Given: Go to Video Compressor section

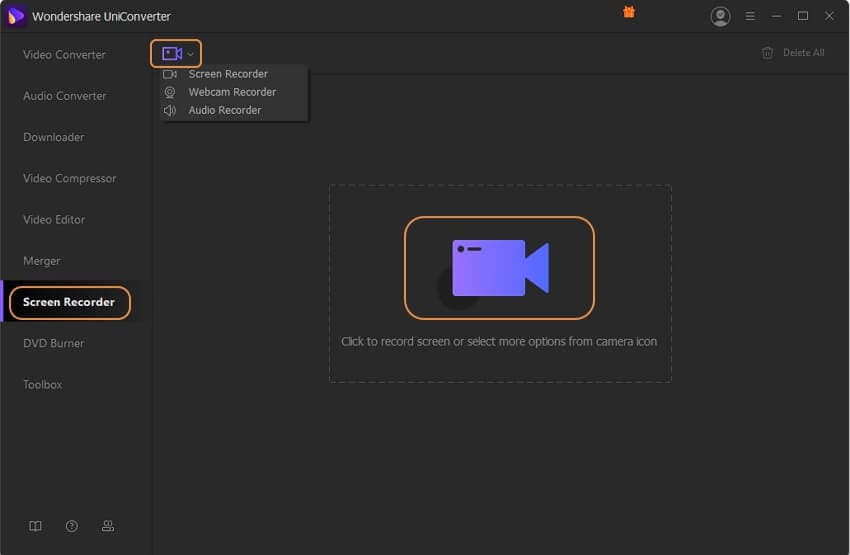Looking at the screenshot, I should [x=69, y=178].
